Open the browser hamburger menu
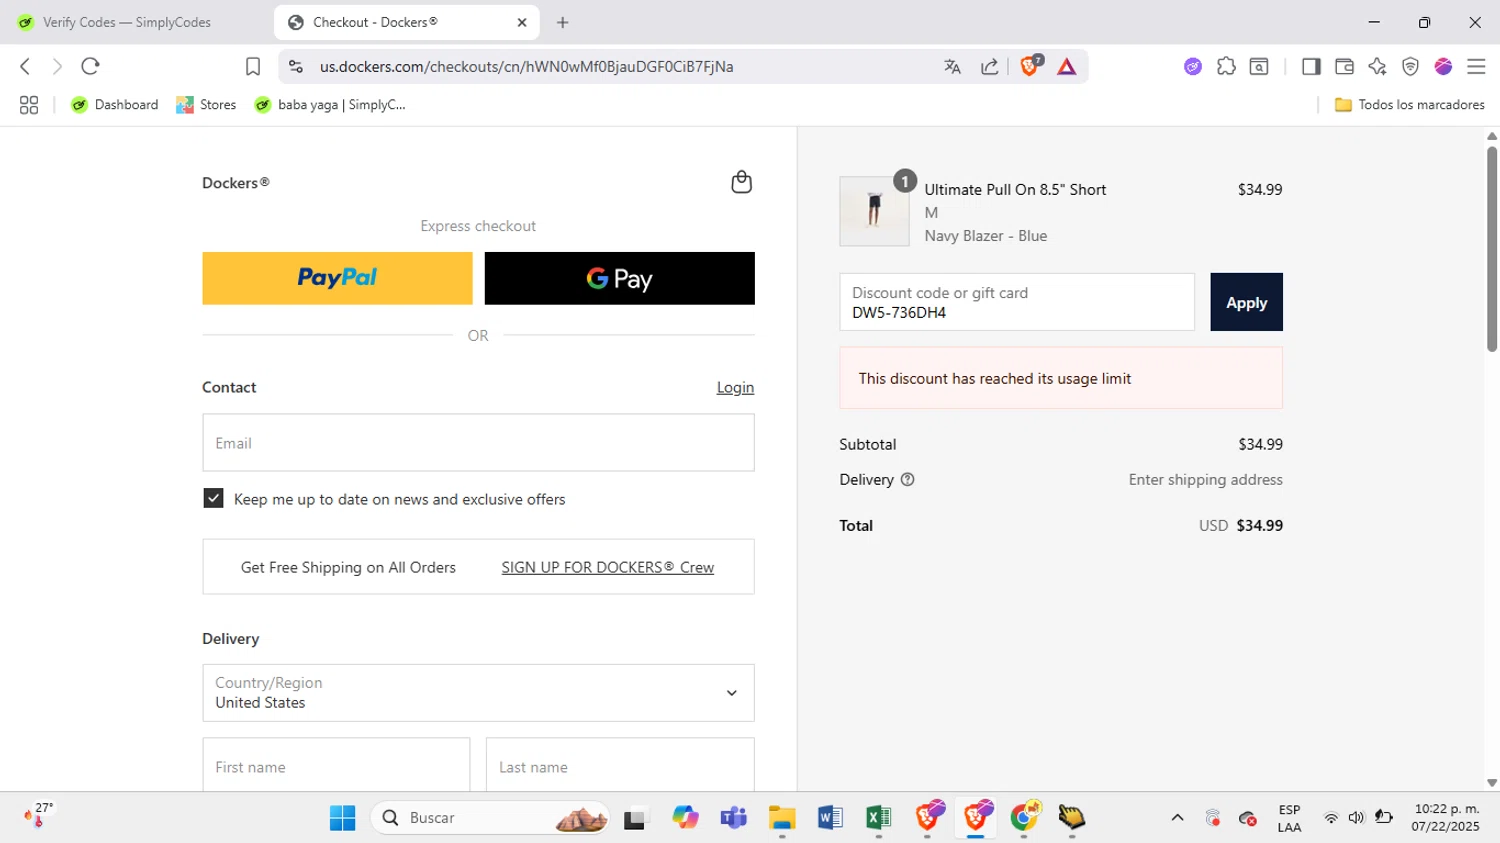The width and height of the screenshot is (1500, 843). tap(1476, 66)
